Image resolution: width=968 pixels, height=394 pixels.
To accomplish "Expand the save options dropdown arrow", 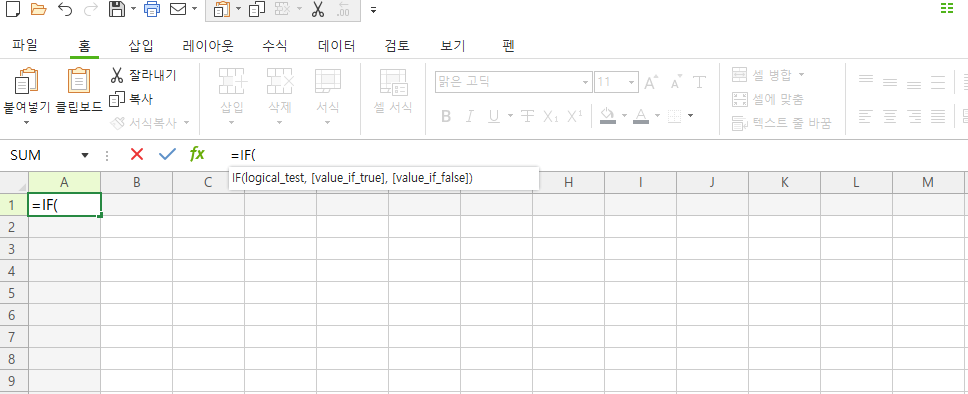I will (x=133, y=9).
